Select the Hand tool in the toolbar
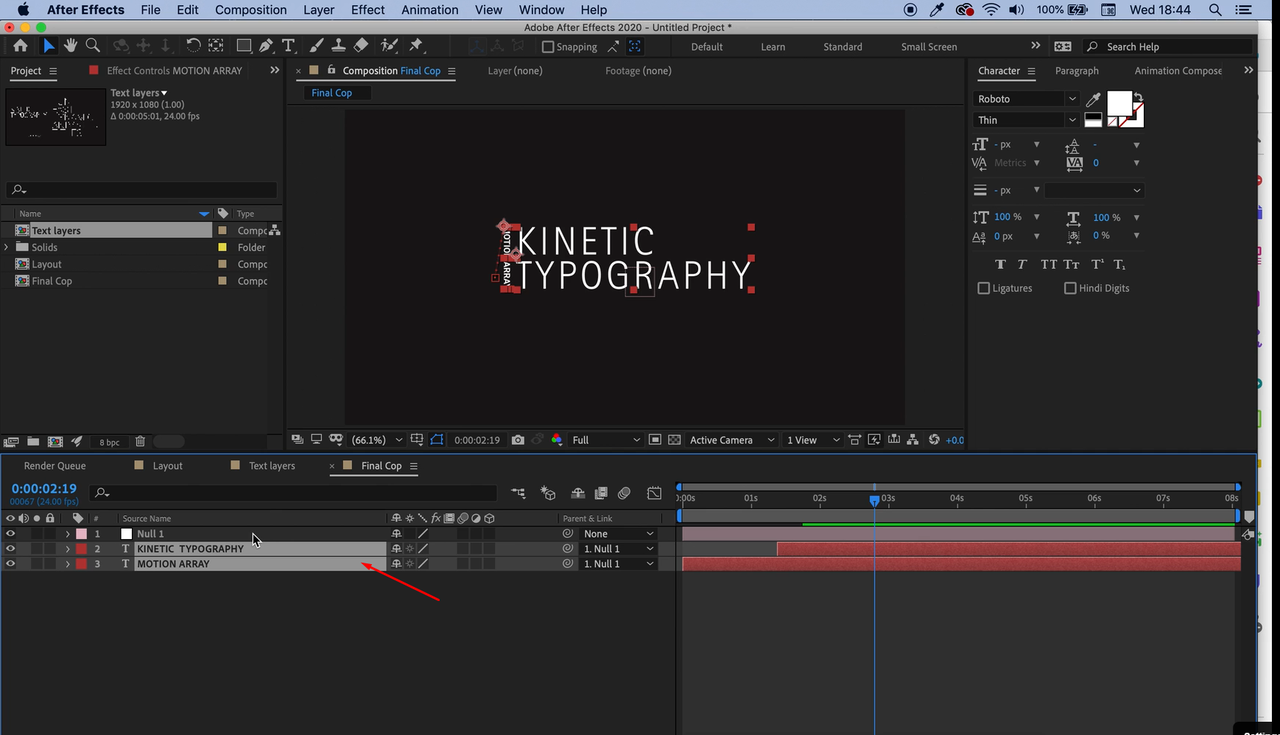Image resolution: width=1280 pixels, height=735 pixels. pos(70,46)
